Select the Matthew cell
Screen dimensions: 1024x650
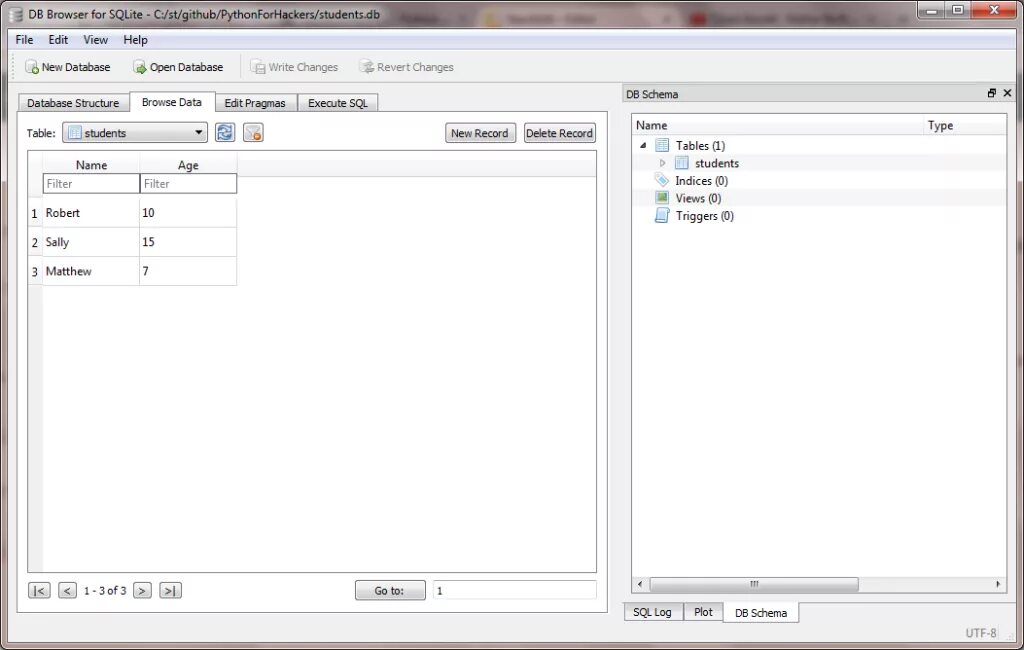91,271
